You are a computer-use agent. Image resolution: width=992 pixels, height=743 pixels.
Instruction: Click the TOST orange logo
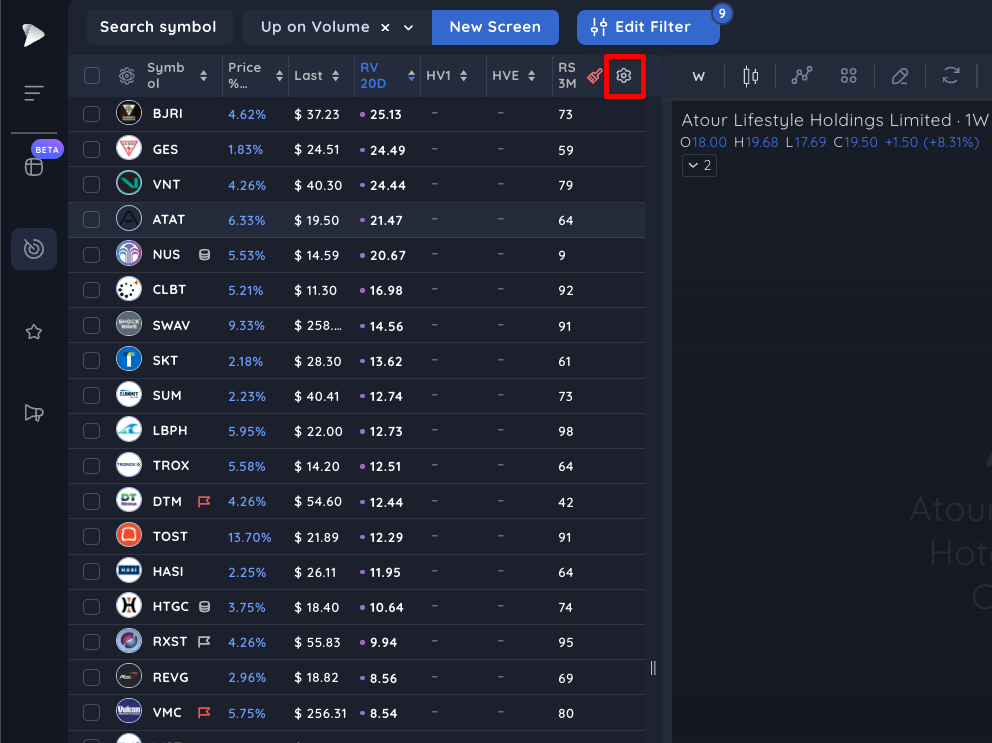(x=128, y=535)
